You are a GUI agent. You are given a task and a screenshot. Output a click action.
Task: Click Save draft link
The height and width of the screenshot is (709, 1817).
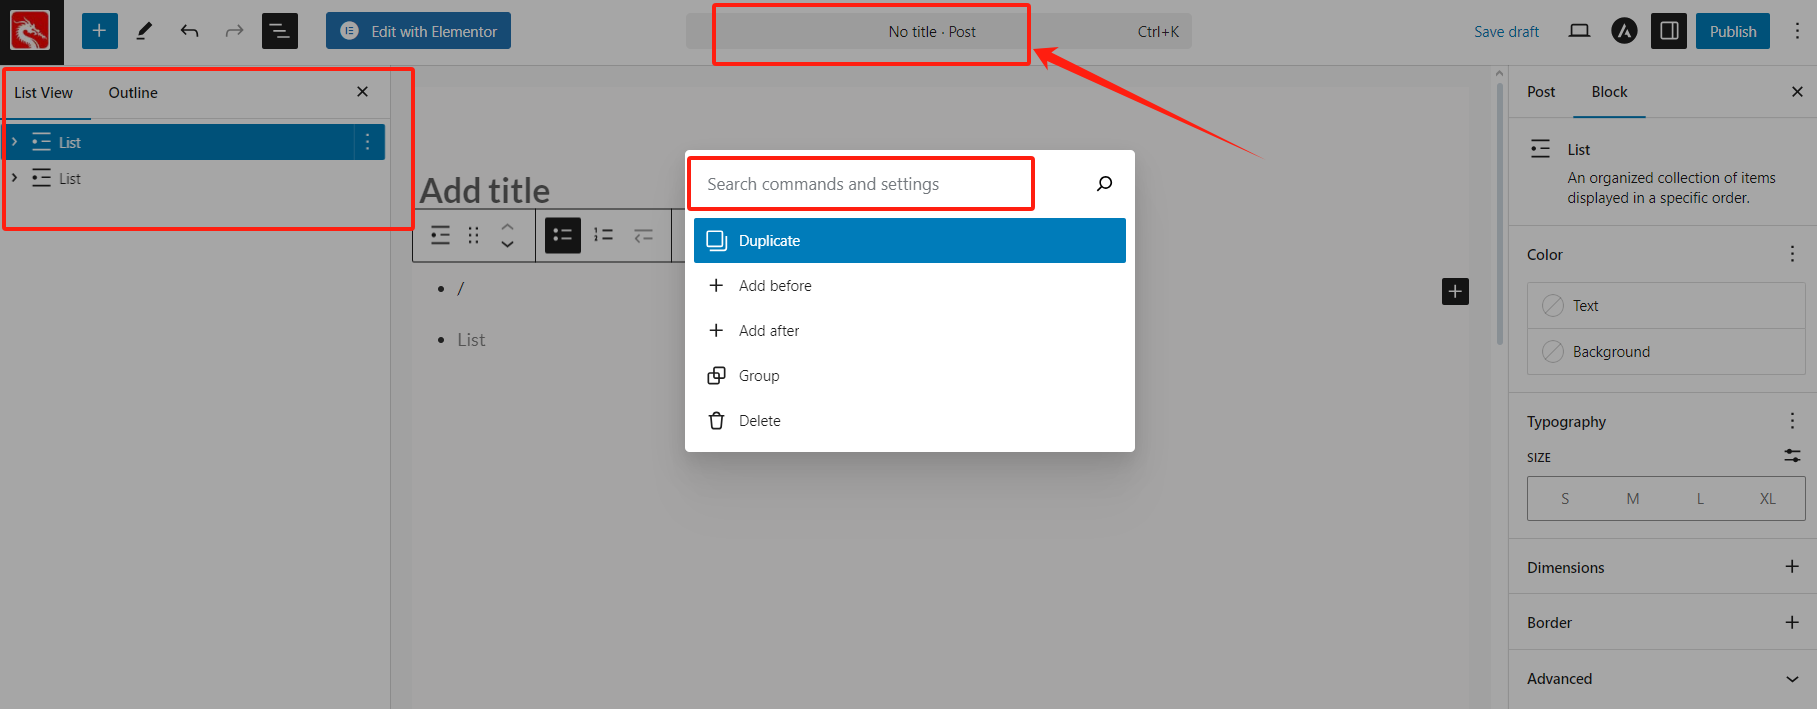[x=1506, y=32]
